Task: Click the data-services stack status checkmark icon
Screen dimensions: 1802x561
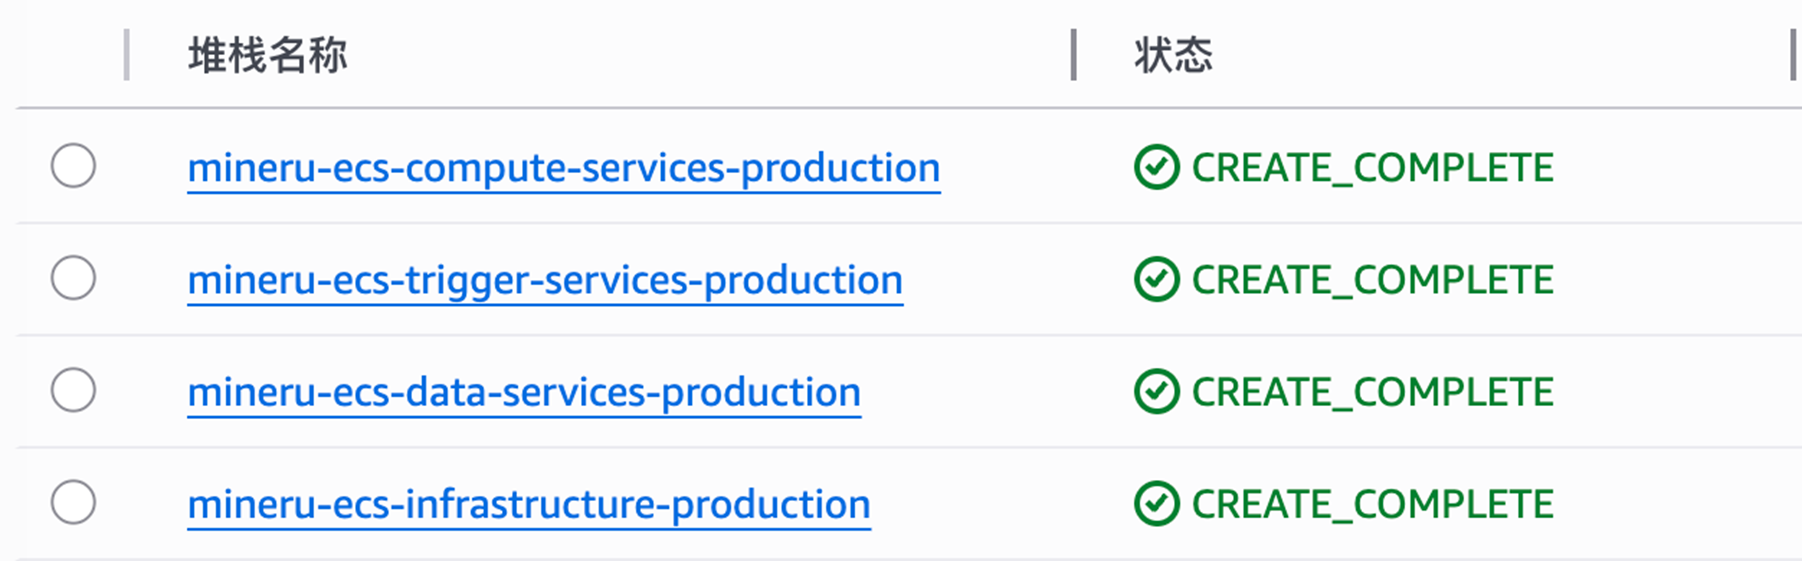Action: click(1156, 391)
